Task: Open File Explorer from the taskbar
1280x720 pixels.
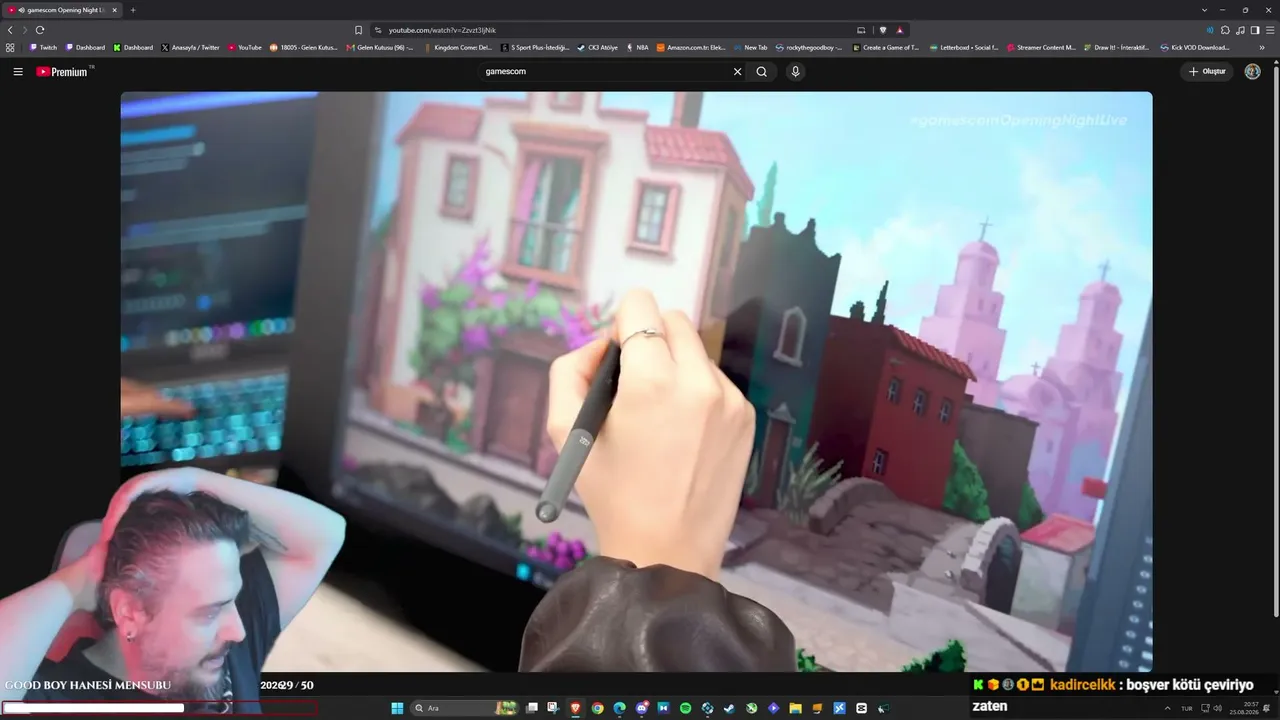Action: [795, 708]
